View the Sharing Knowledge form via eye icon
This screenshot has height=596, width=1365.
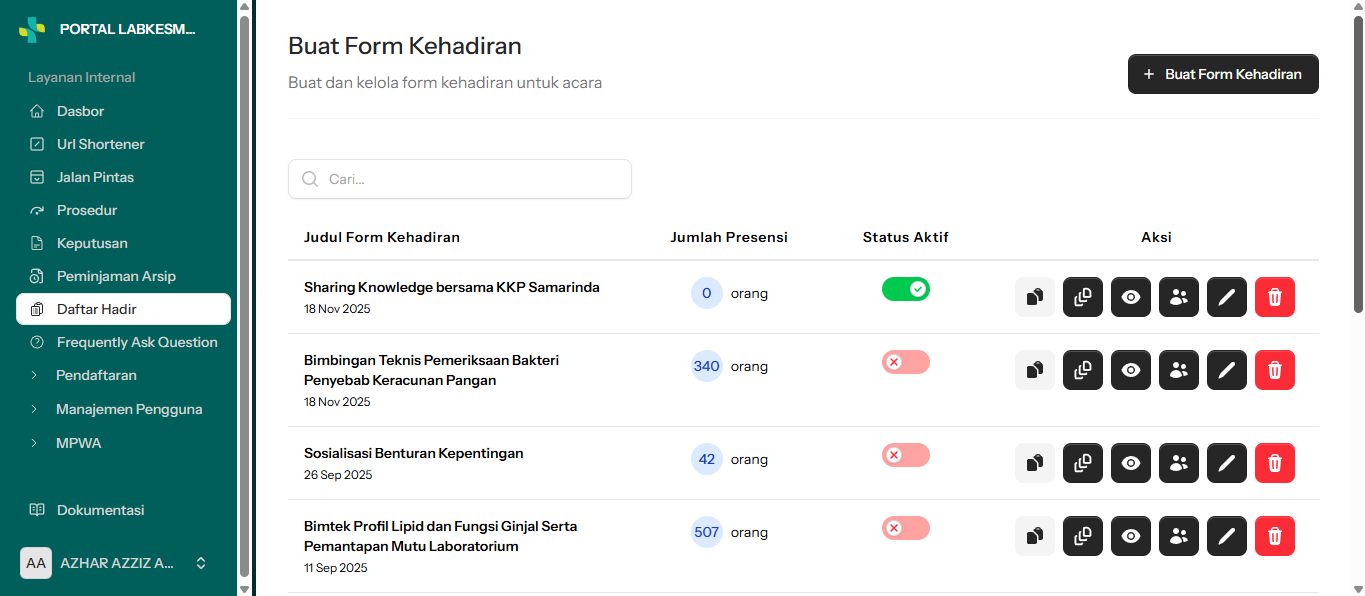click(1131, 297)
